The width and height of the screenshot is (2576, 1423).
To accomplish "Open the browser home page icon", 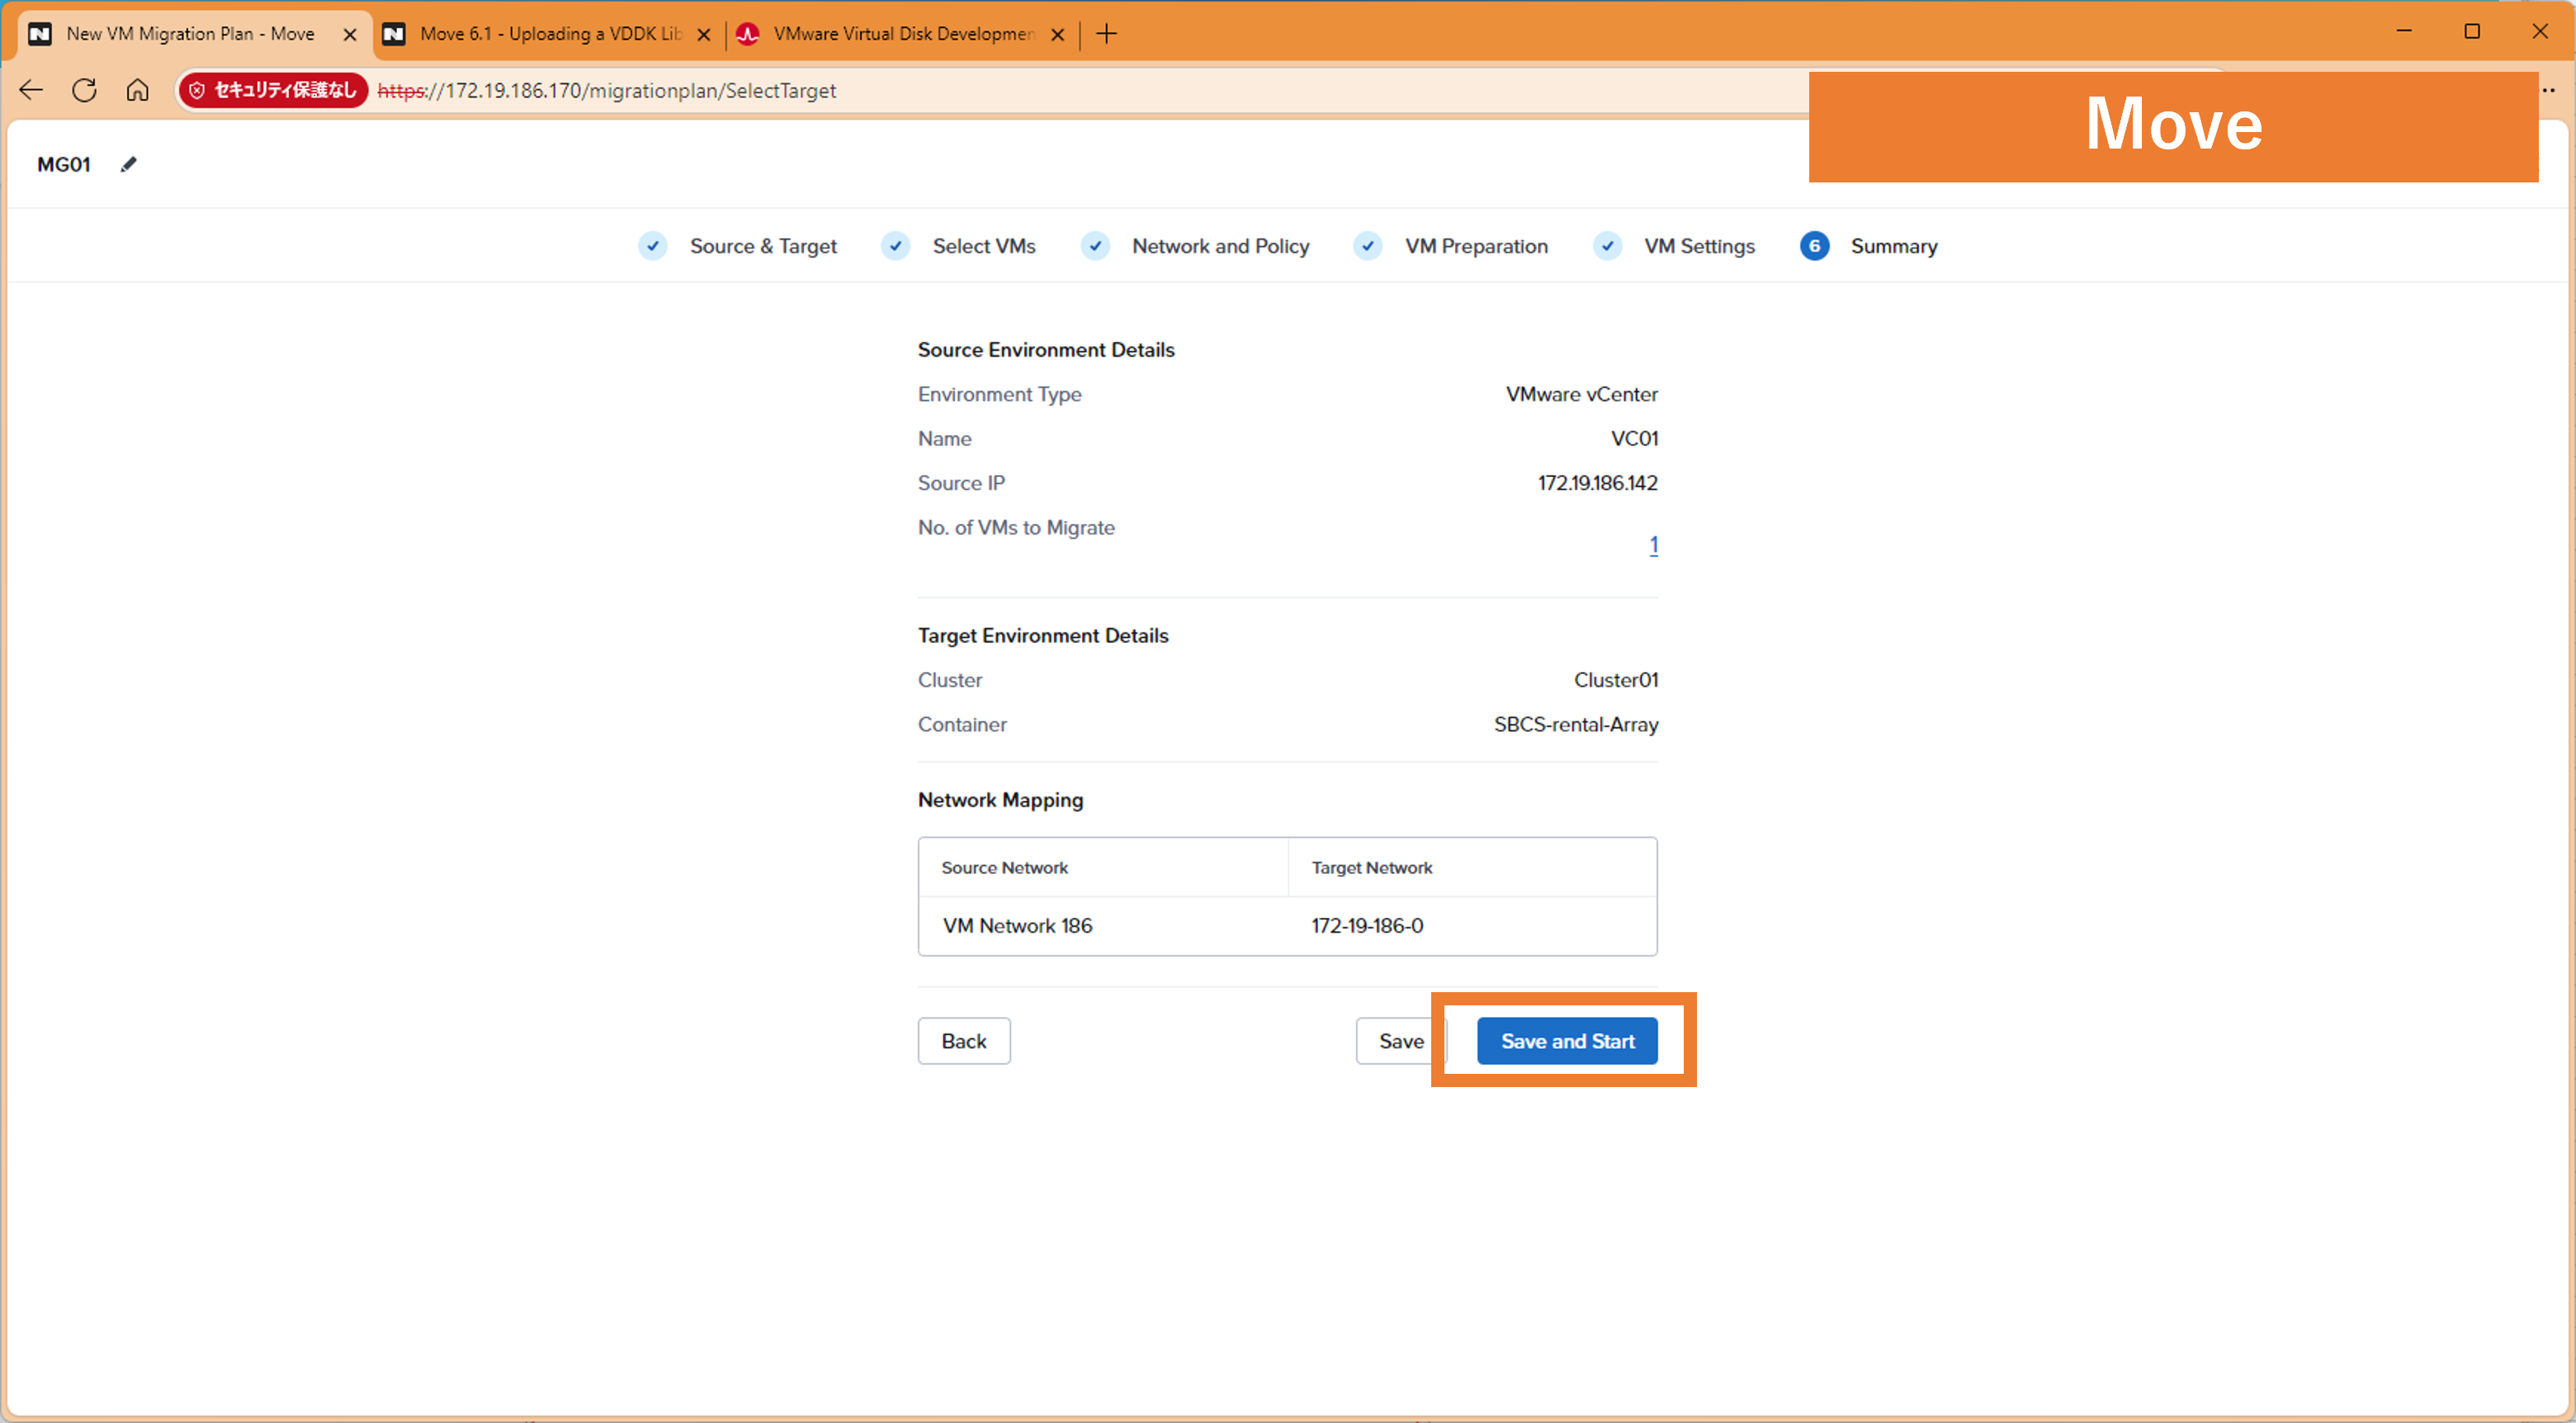I will click(x=138, y=90).
